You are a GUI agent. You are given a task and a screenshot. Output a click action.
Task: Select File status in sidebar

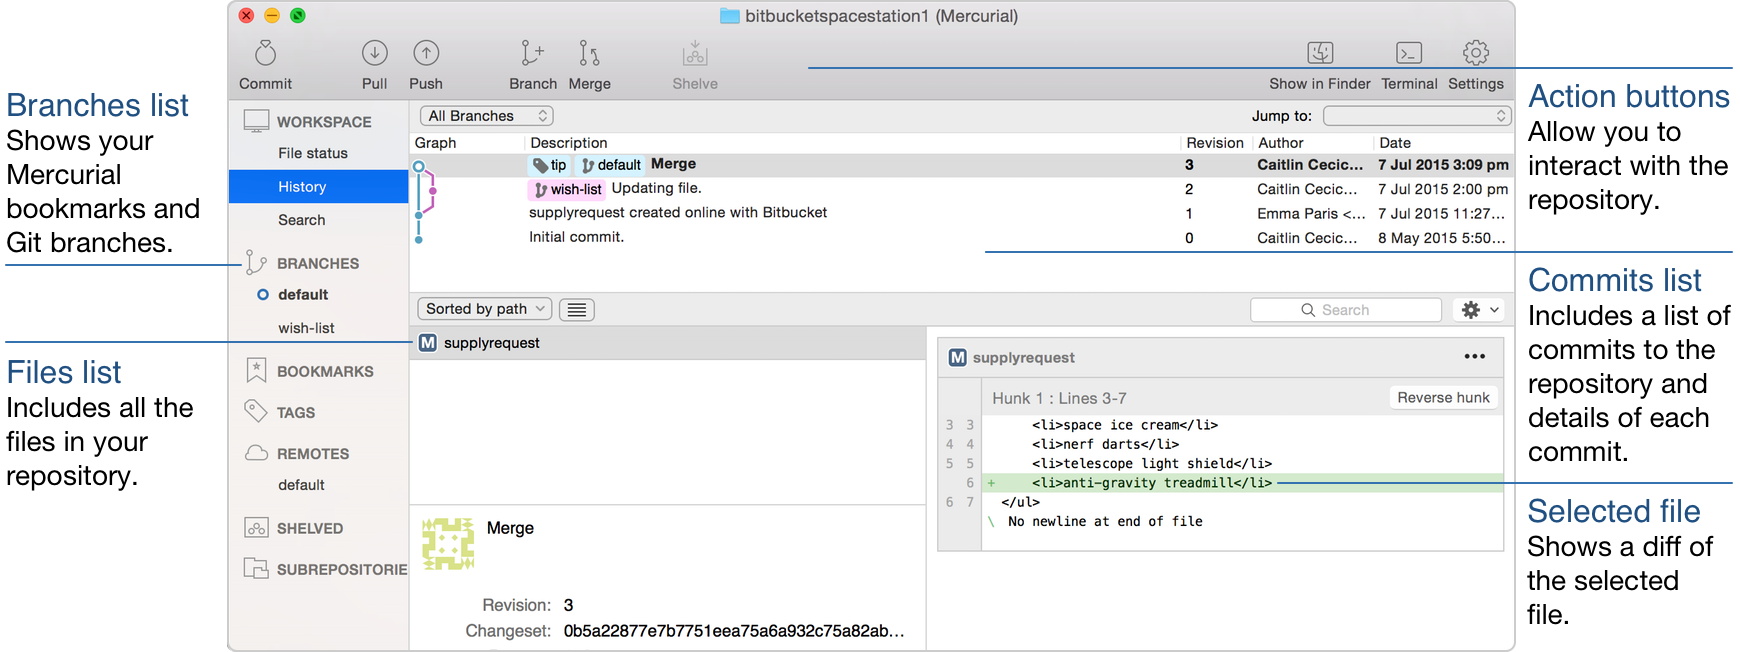coord(313,153)
